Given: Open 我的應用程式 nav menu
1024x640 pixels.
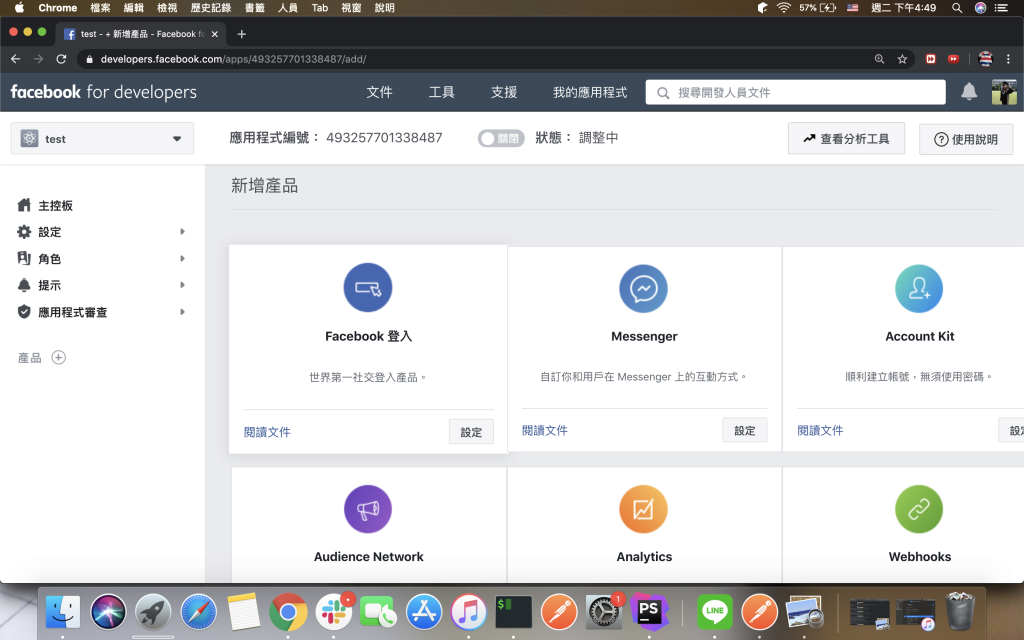Looking at the screenshot, I should (590, 92).
